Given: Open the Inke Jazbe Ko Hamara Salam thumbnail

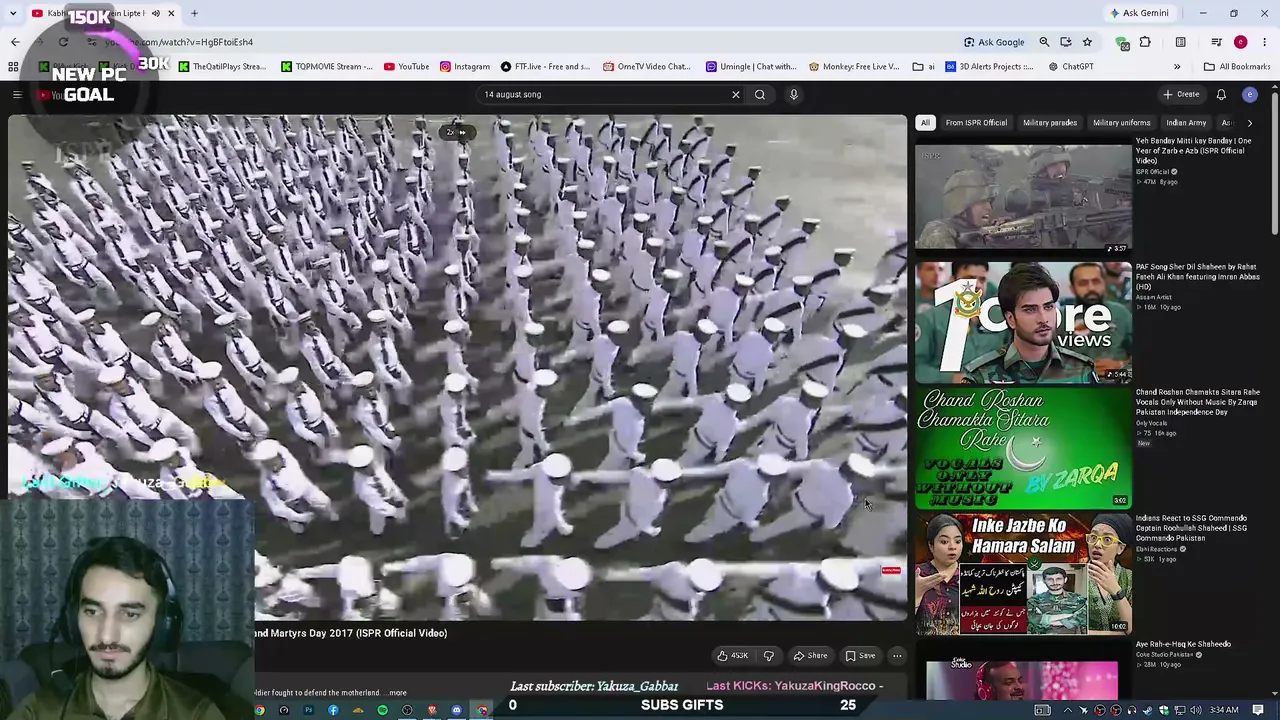Looking at the screenshot, I should click(x=1023, y=575).
